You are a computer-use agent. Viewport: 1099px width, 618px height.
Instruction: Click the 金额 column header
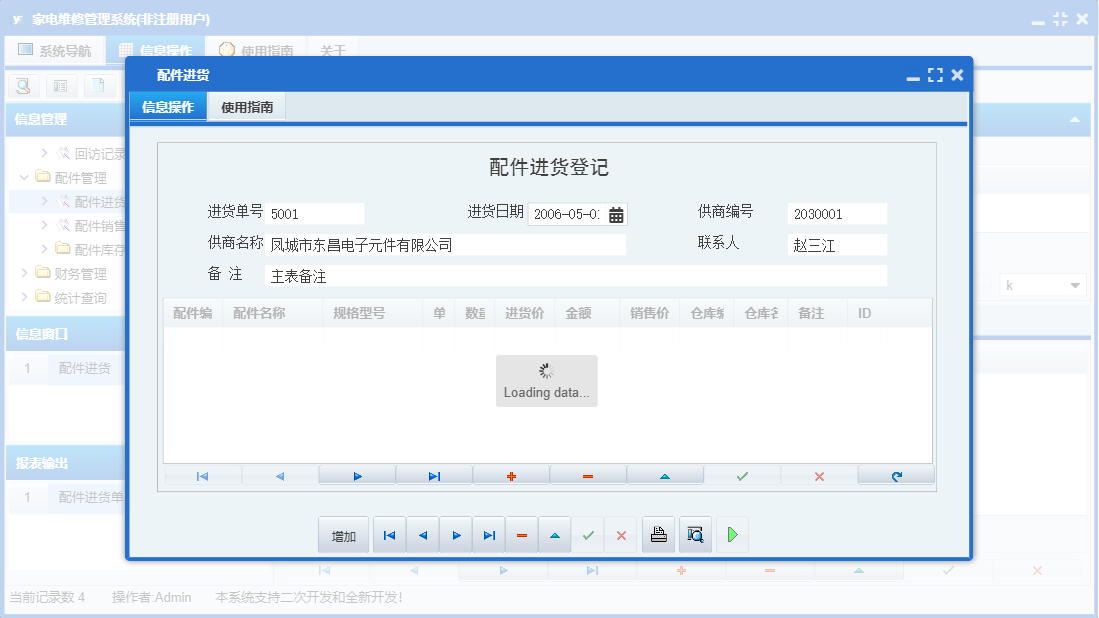pyautogui.click(x=587, y=313)
